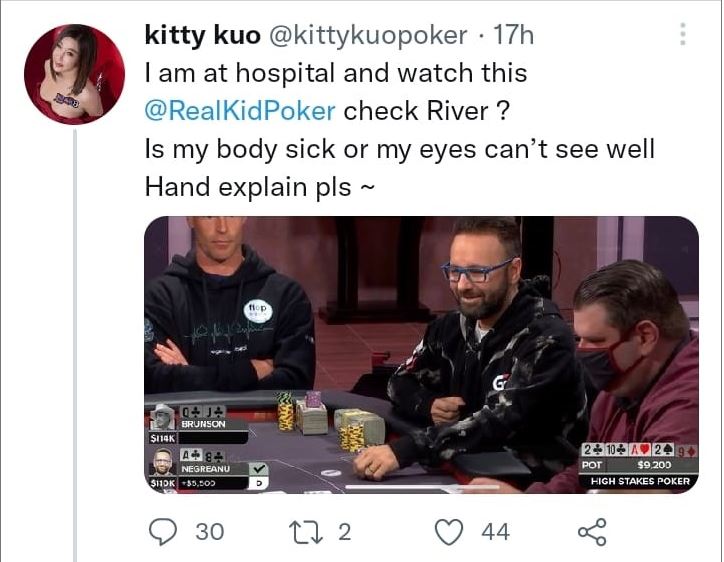
Task: Click the reply count 30
Action: click(210, 532)
